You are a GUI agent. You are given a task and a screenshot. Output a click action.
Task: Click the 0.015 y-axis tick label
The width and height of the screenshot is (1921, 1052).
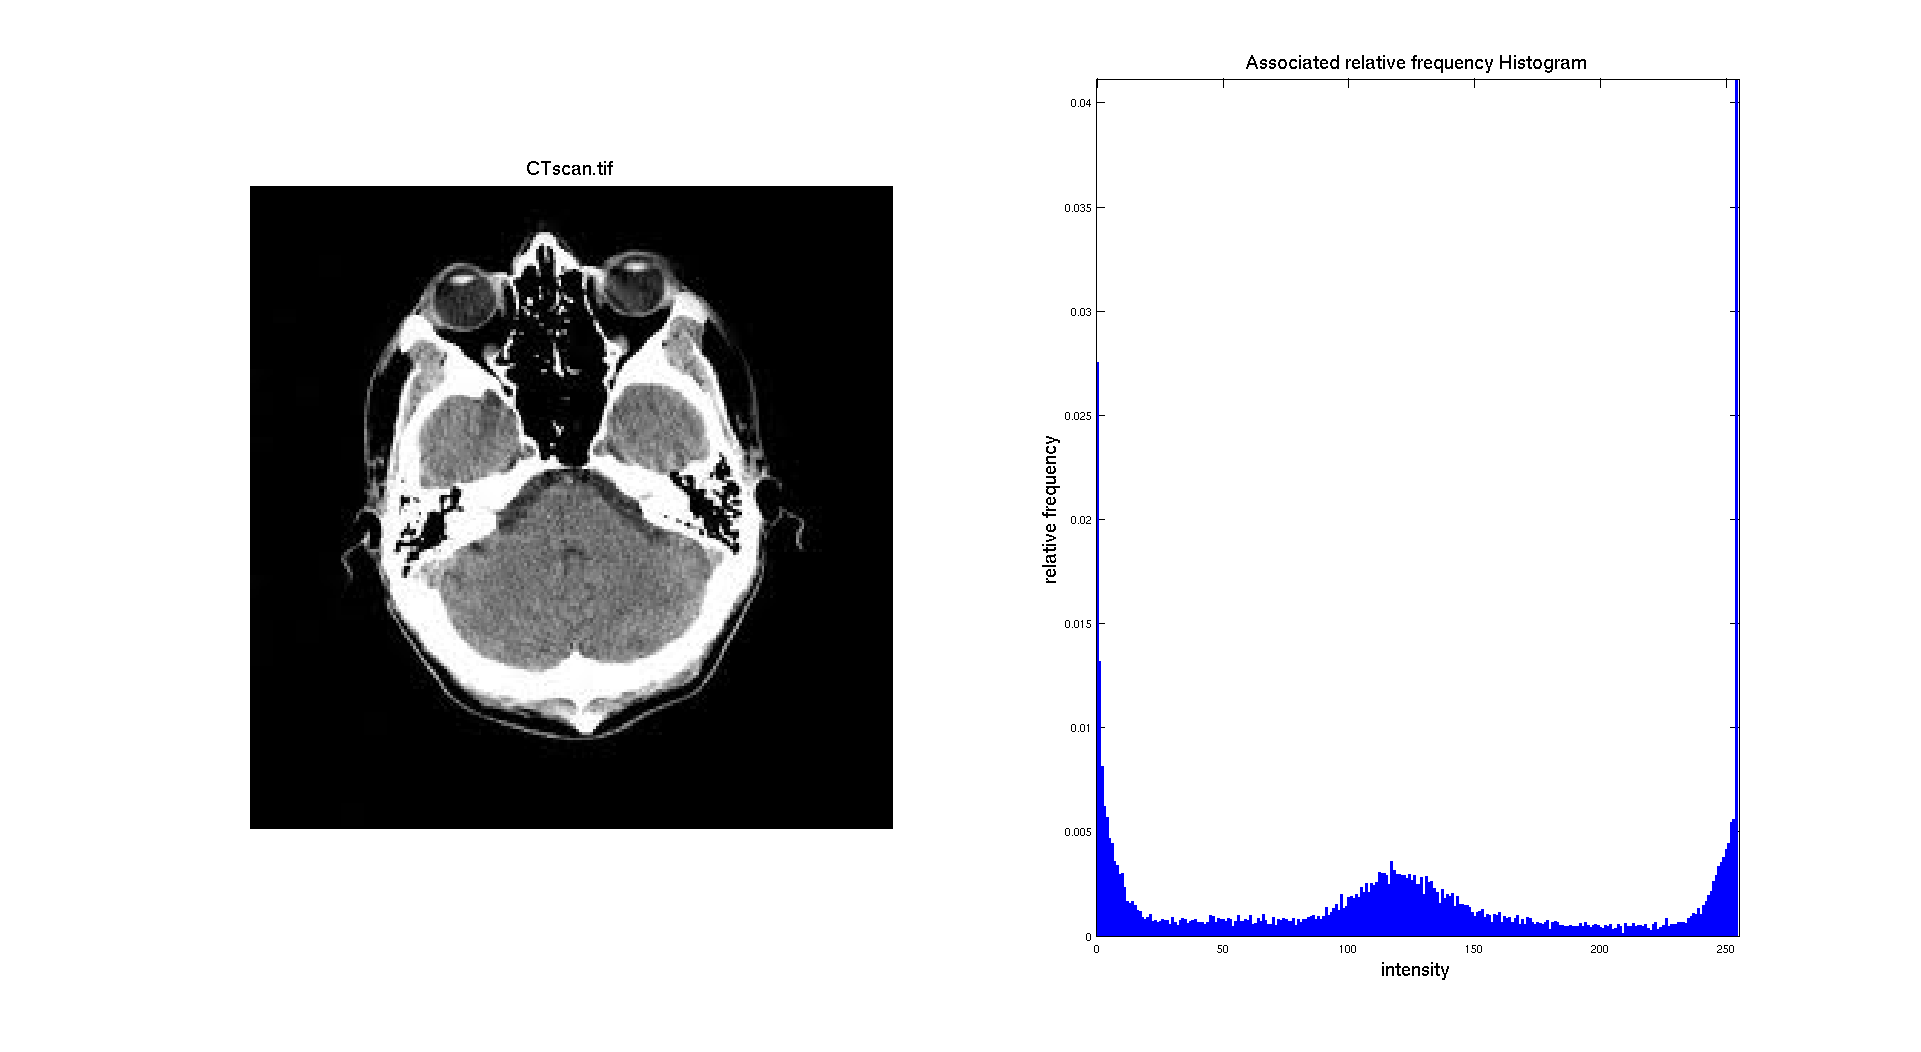[1078, 624]
